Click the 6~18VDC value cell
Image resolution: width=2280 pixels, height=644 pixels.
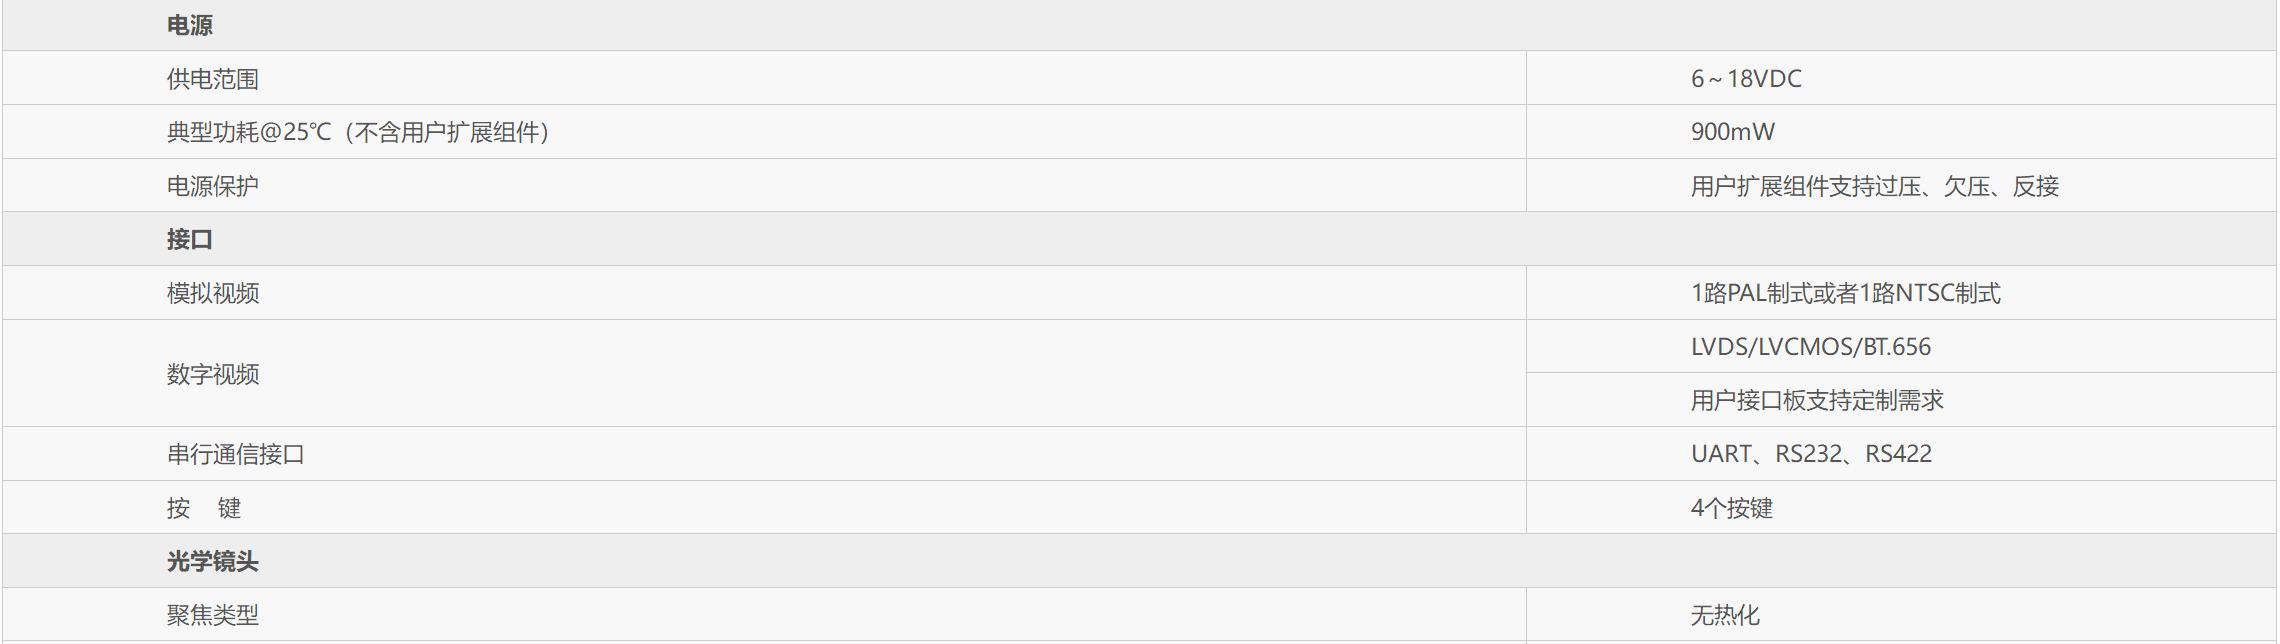(x=1746, y=79)
